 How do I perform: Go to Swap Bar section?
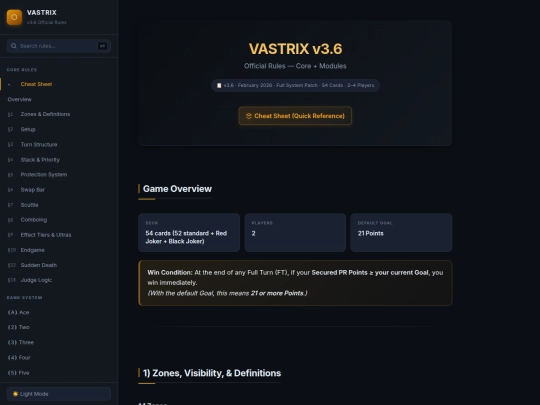pyautogui.click(x=59, y=189)
